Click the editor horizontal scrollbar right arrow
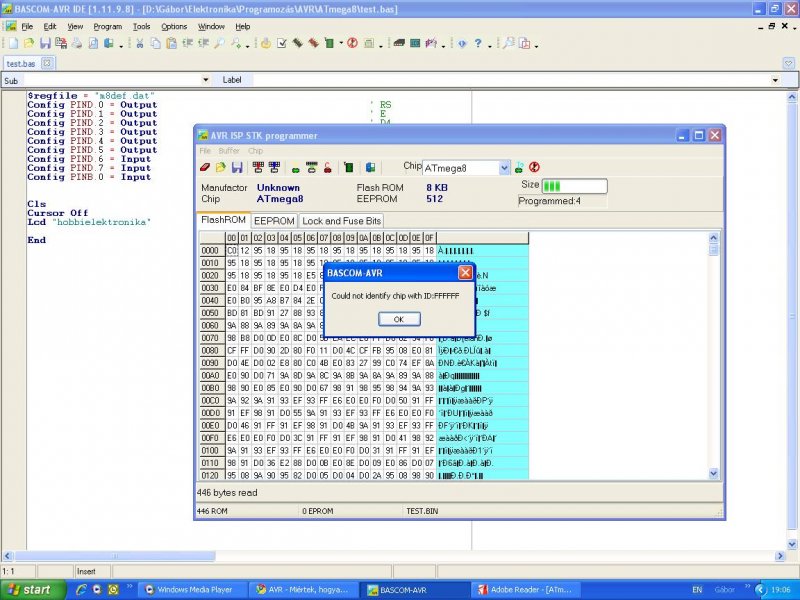800x600 pixels. pyautogui.click(x=780, y=556)
